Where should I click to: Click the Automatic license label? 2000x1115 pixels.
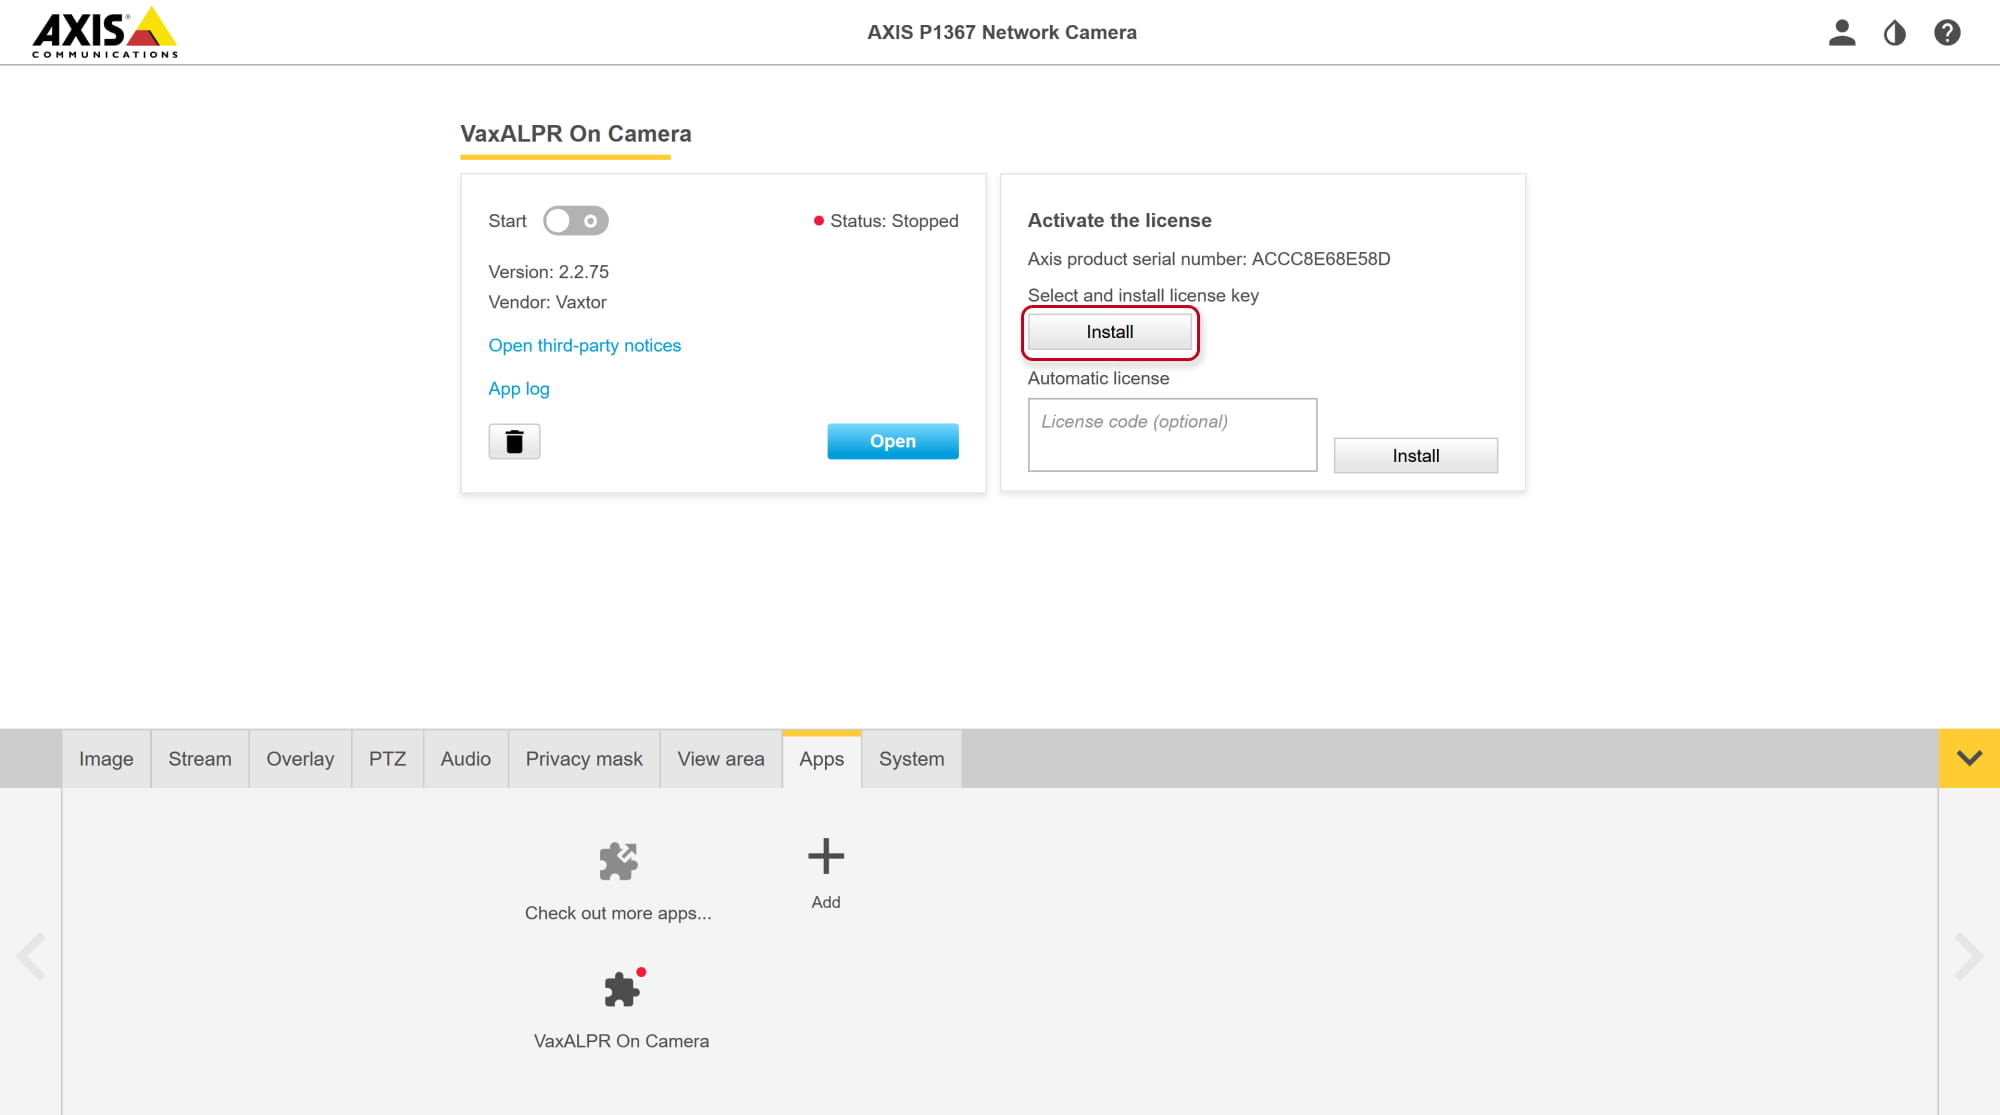tap(1098, 378)
